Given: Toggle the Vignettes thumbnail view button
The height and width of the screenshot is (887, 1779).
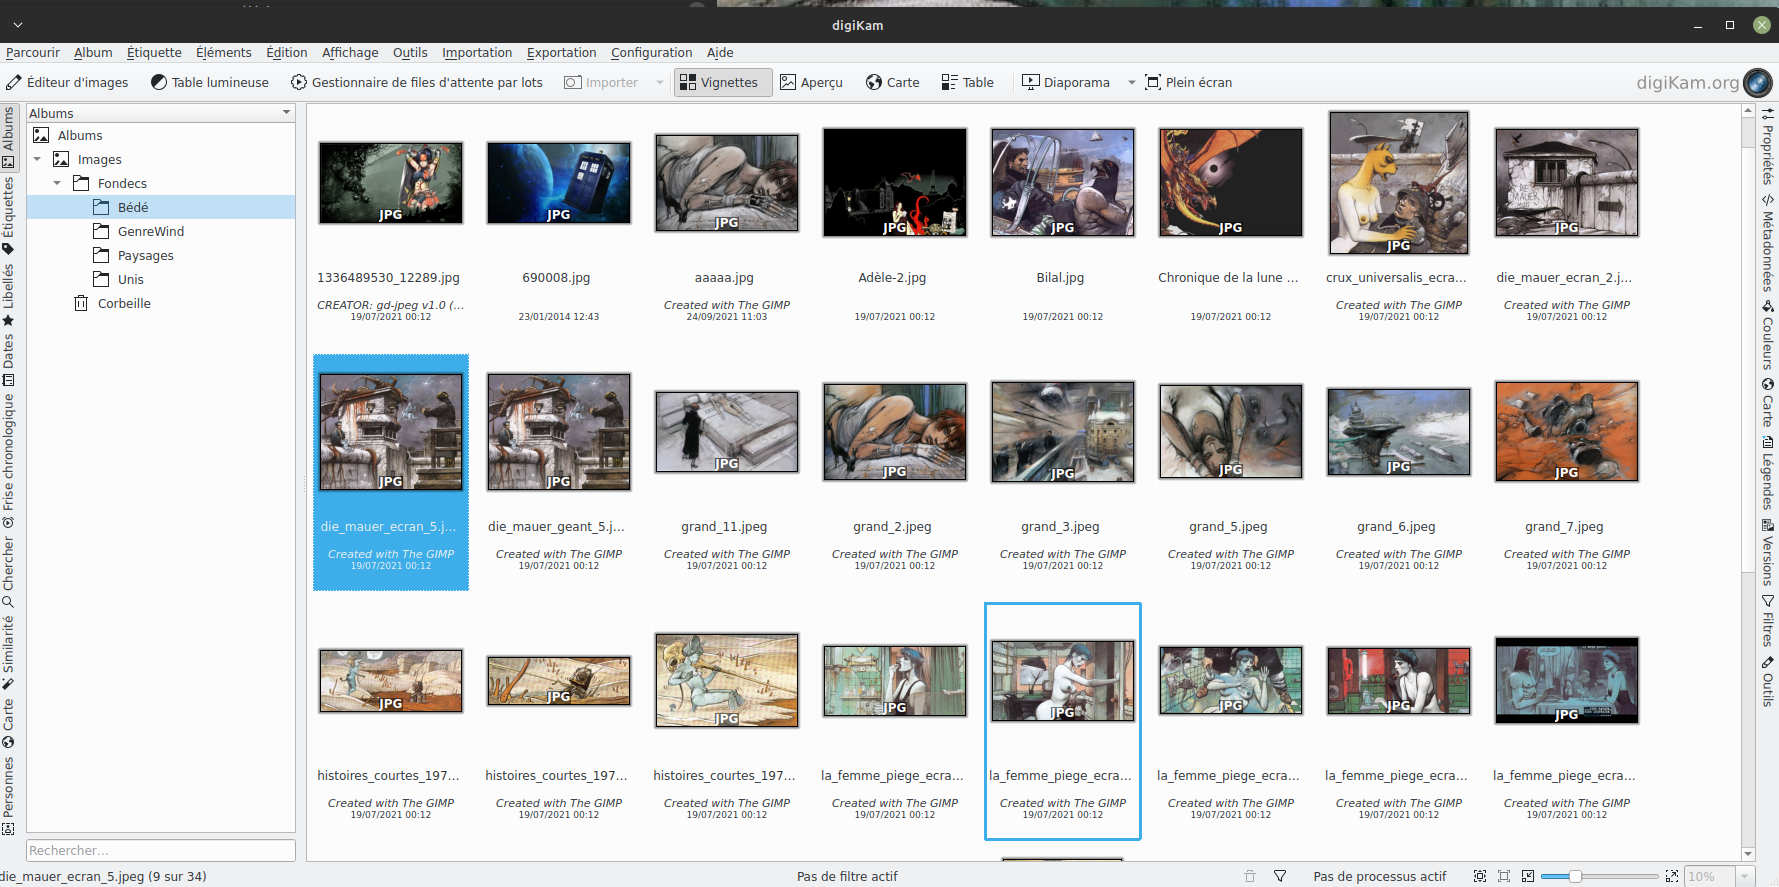Looking at the screenshot, I should coord(723,82).
